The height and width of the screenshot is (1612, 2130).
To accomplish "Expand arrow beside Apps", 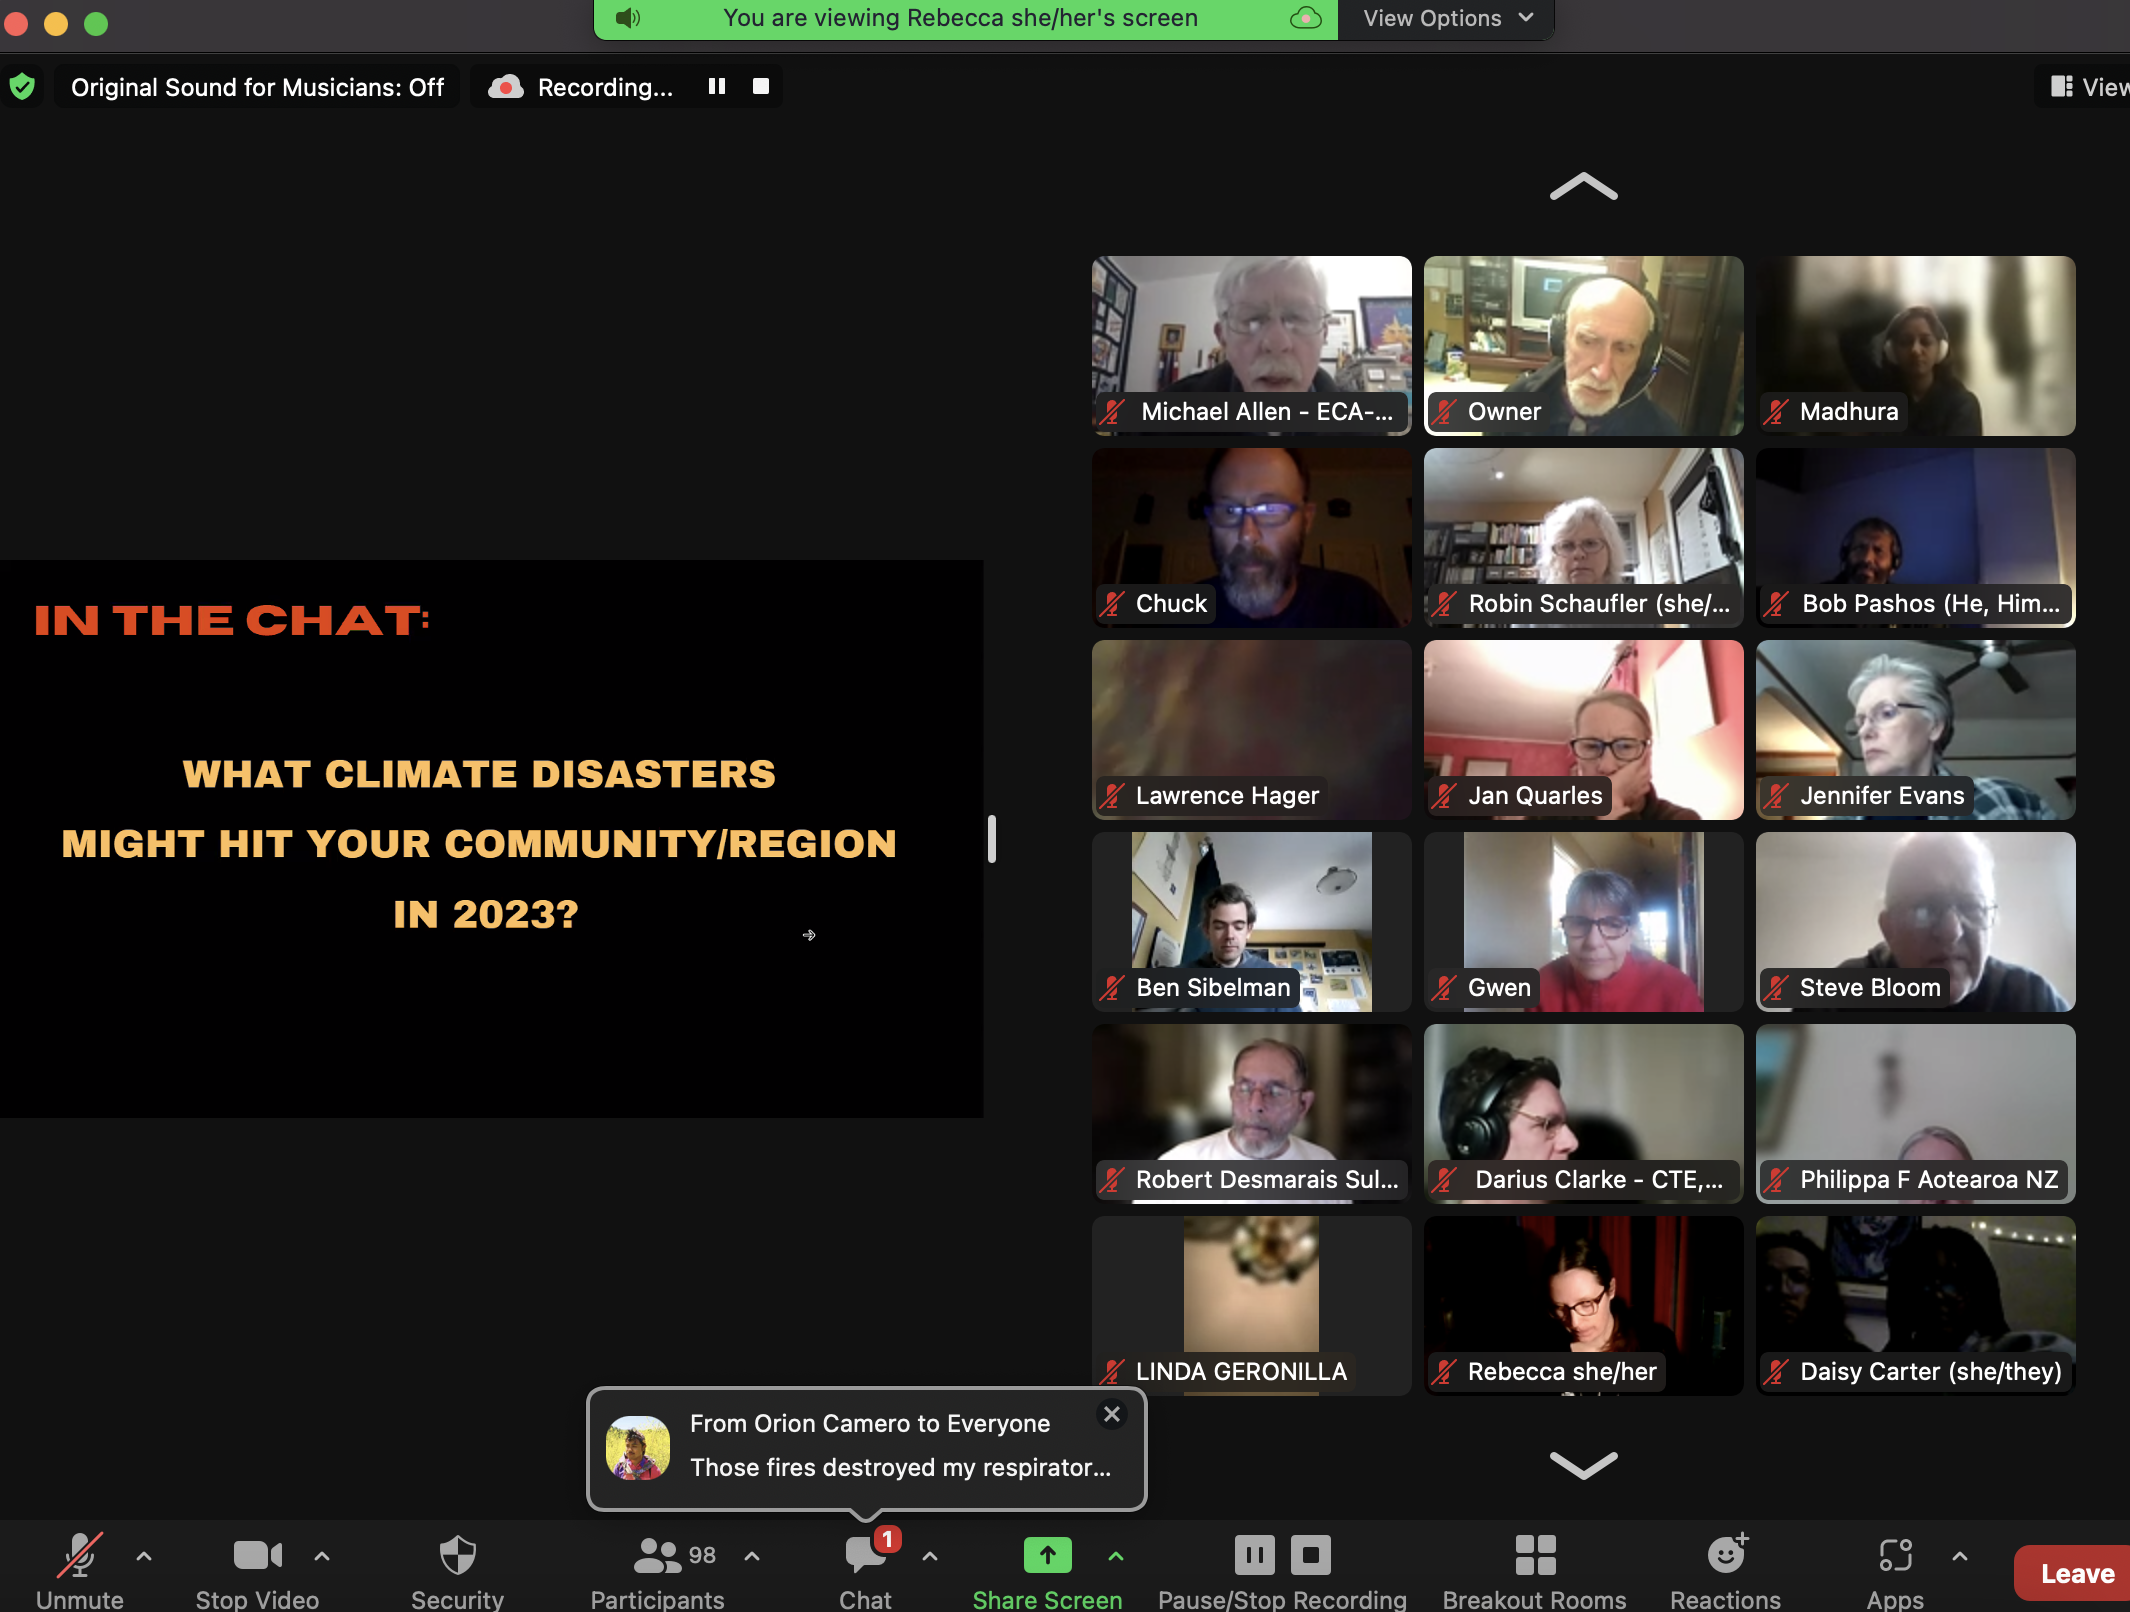I will (x=1960, y=1556).
